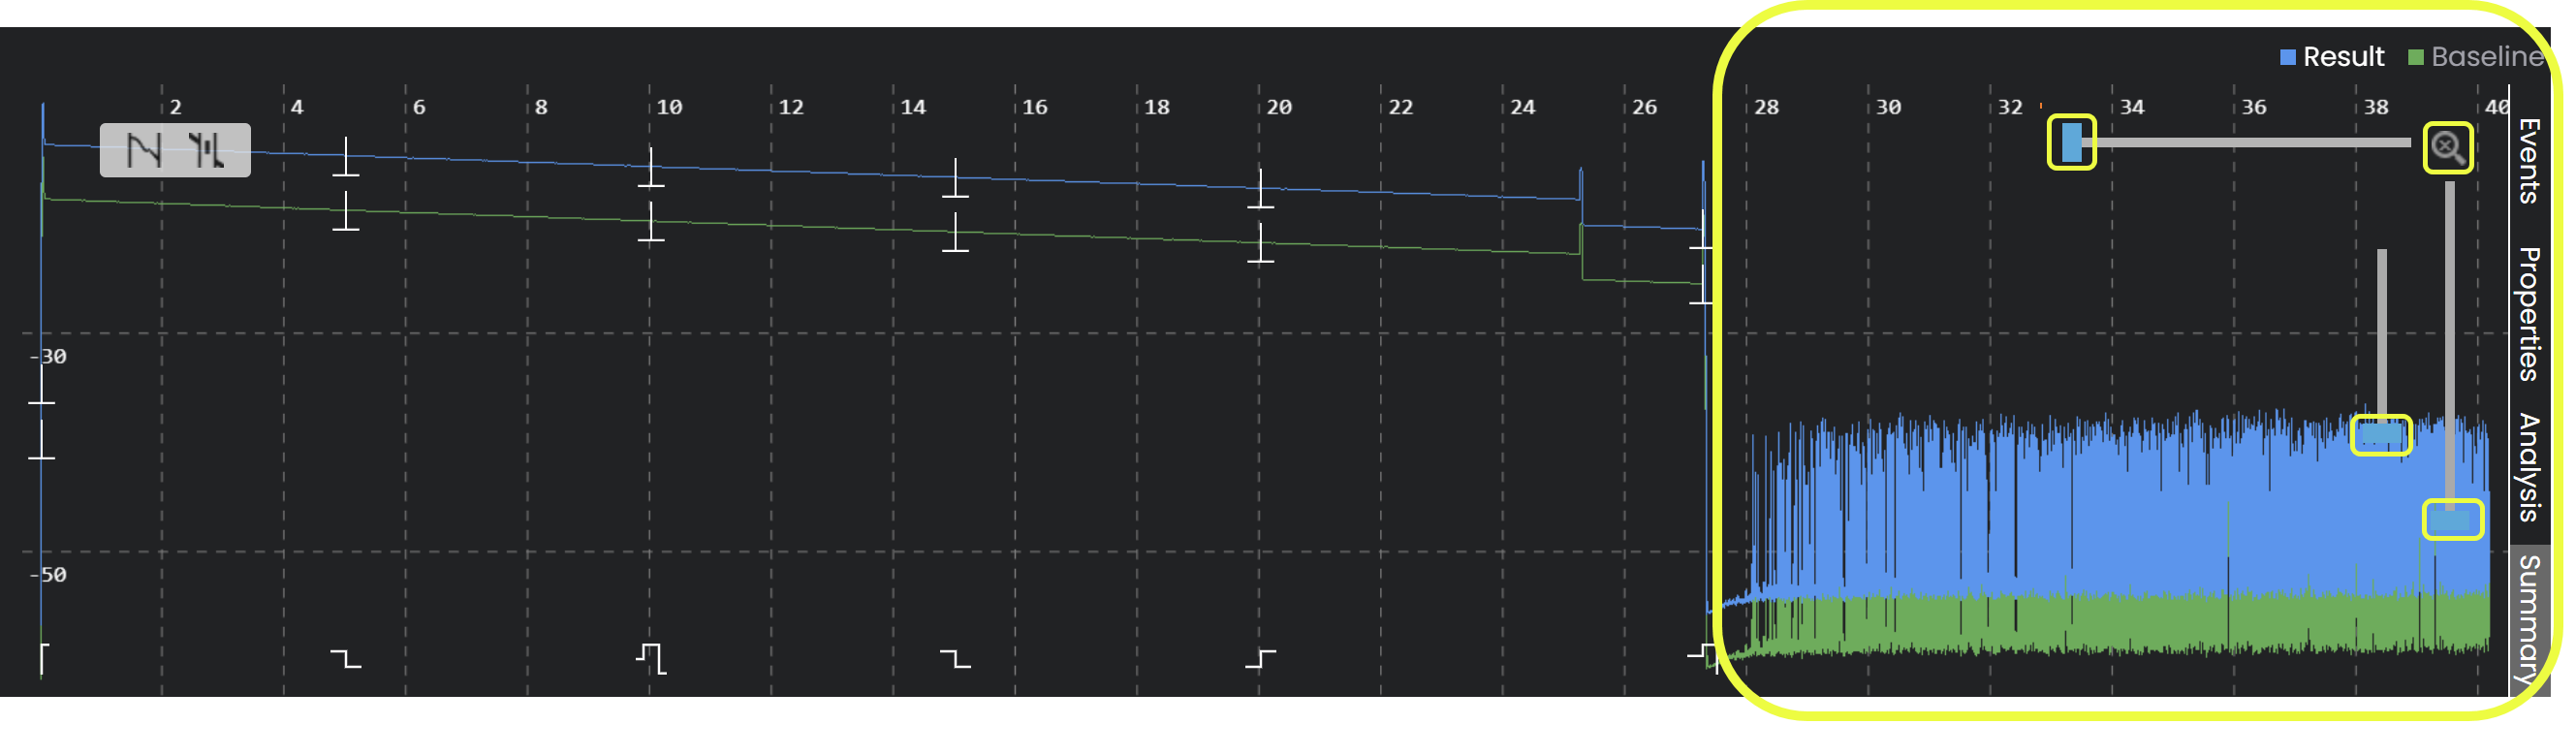Click the upper y-axis cursor marker below -30
This screenshot has width=2576, height=756.
coord(41,385)
